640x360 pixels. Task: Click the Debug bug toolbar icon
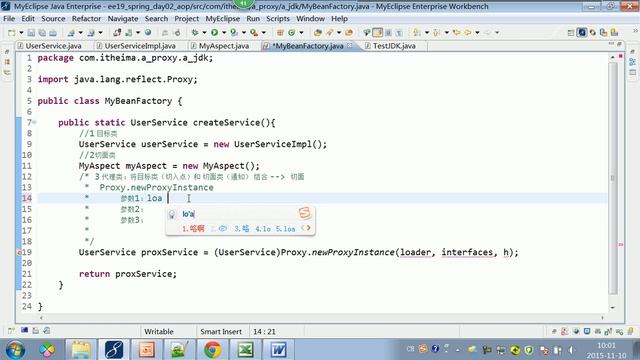[x=195, y=33]
